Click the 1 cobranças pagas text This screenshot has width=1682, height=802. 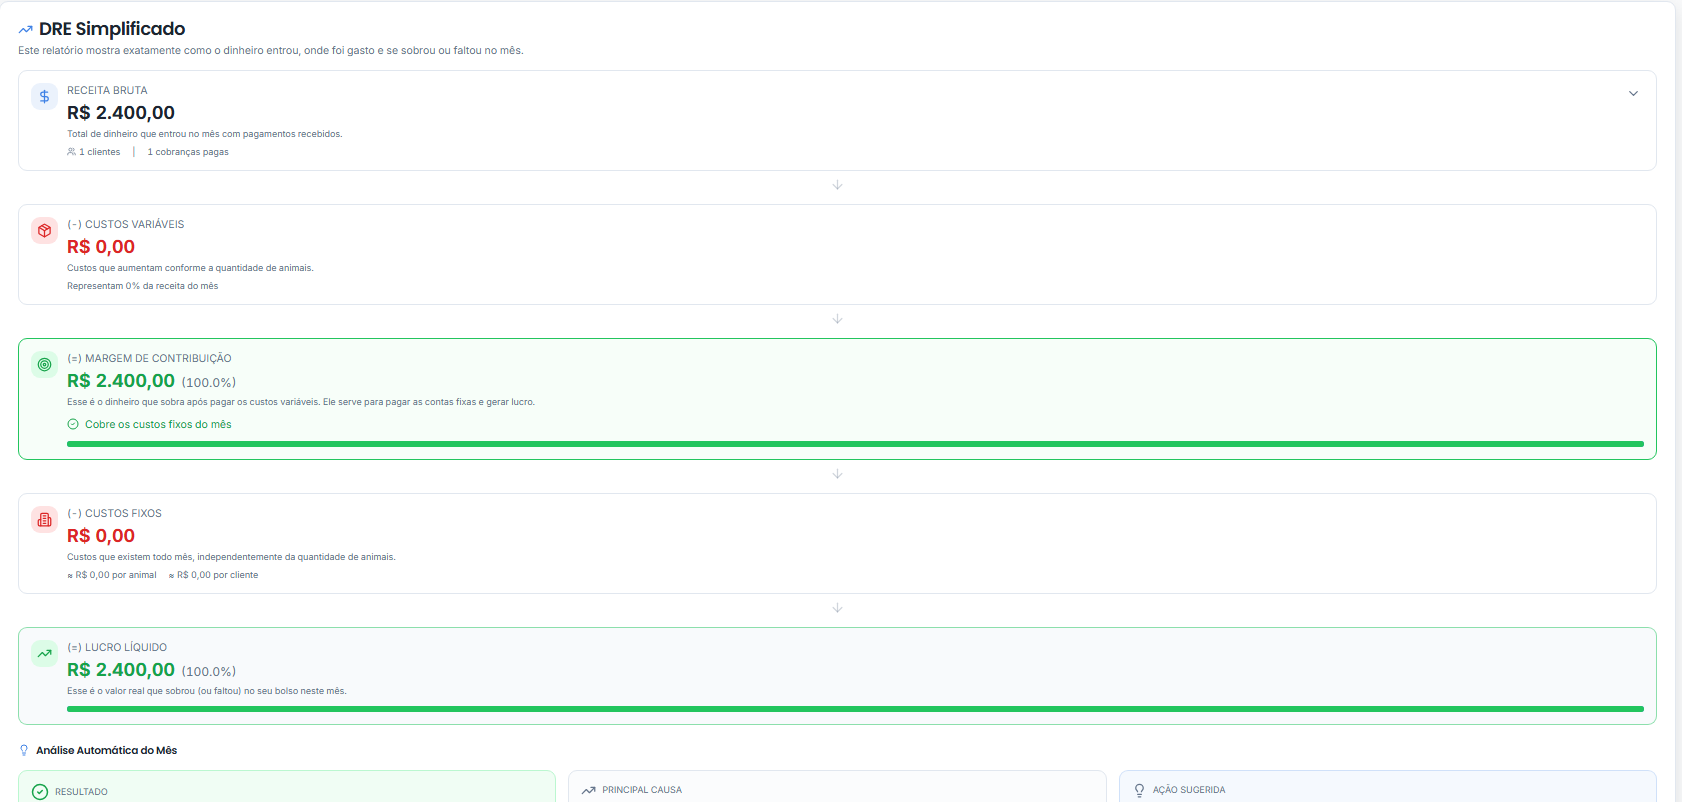[188, 152]
